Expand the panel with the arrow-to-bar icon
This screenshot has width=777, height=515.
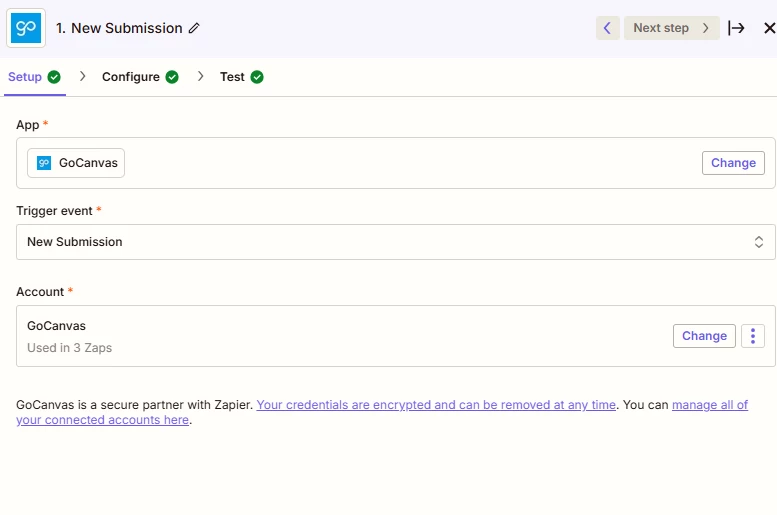(x=736, y=28)
